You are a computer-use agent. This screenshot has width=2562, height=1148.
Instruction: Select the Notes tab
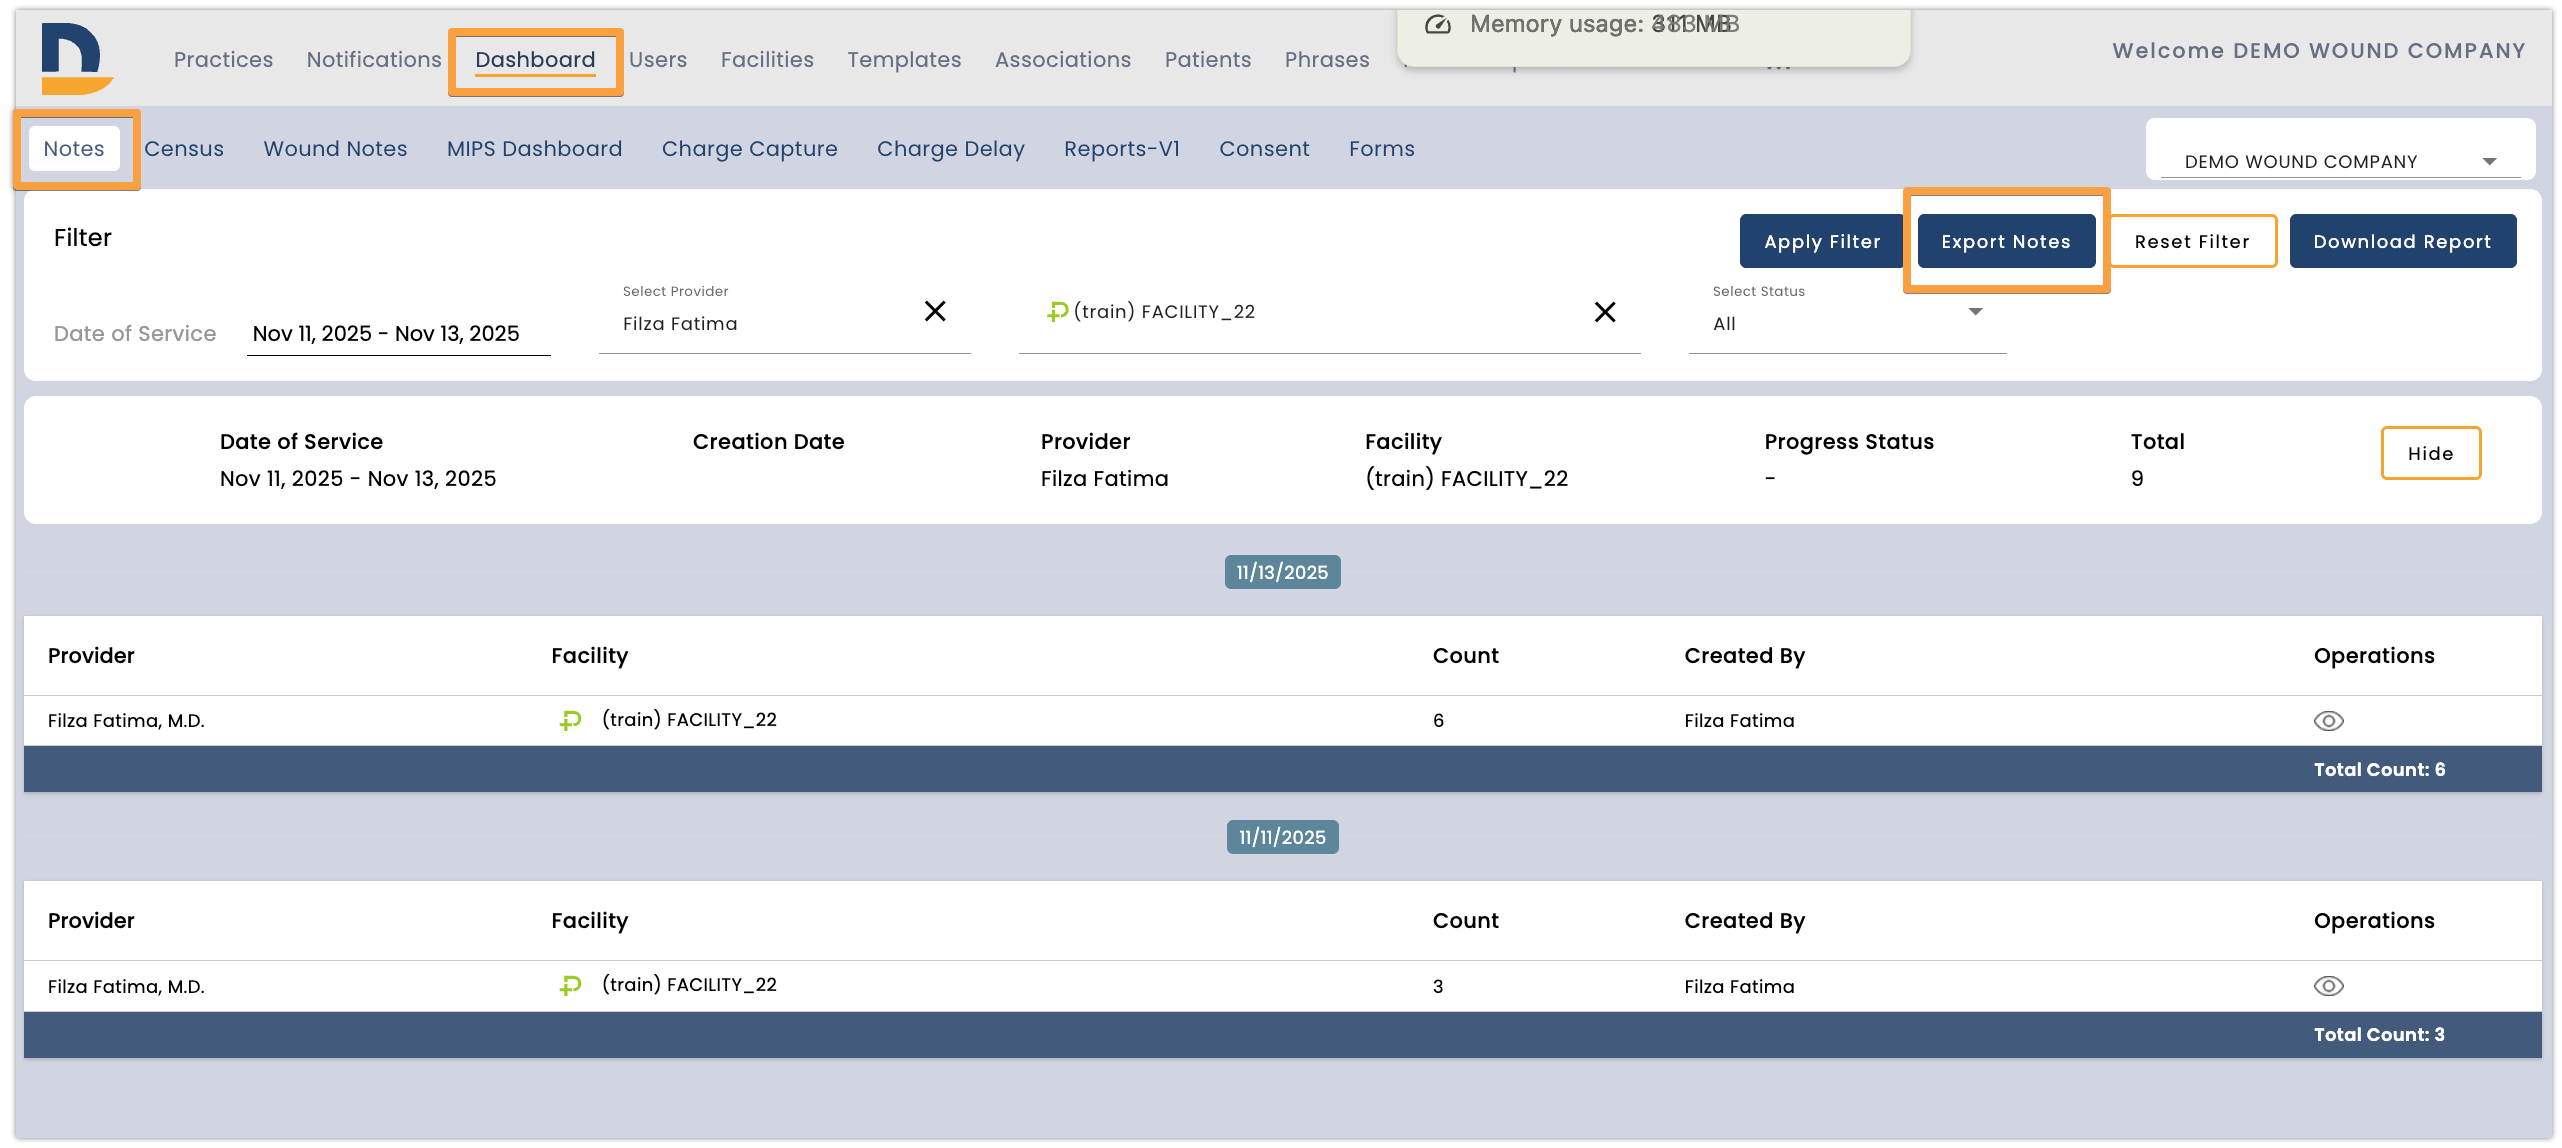click(74, 149)
